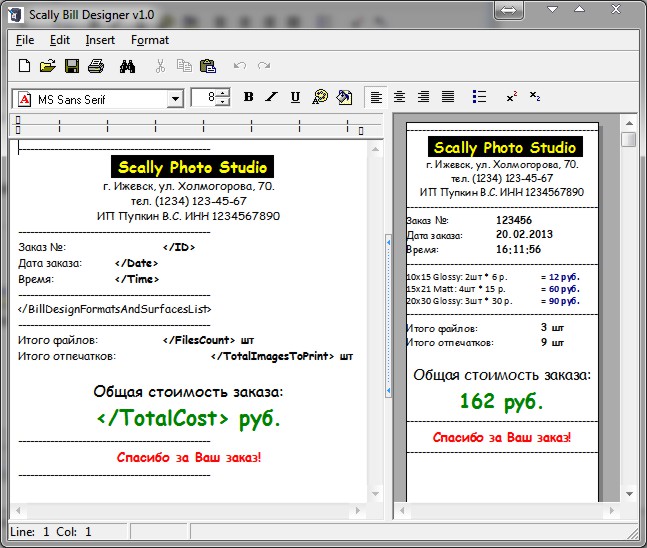647x548 pixels.
Task: Save the bill with the floppy icon
Action: 72,66
